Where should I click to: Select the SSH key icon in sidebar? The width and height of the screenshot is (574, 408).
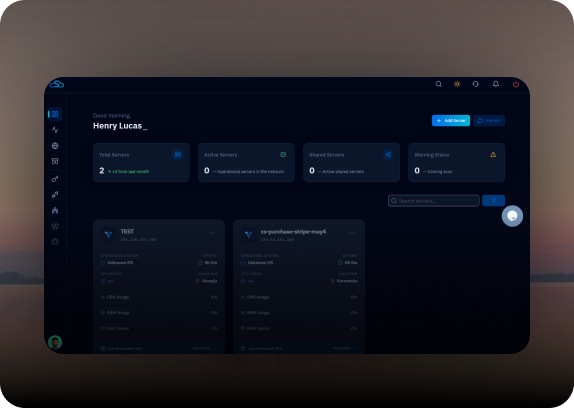pyautogui.click(x=55, y=179)
